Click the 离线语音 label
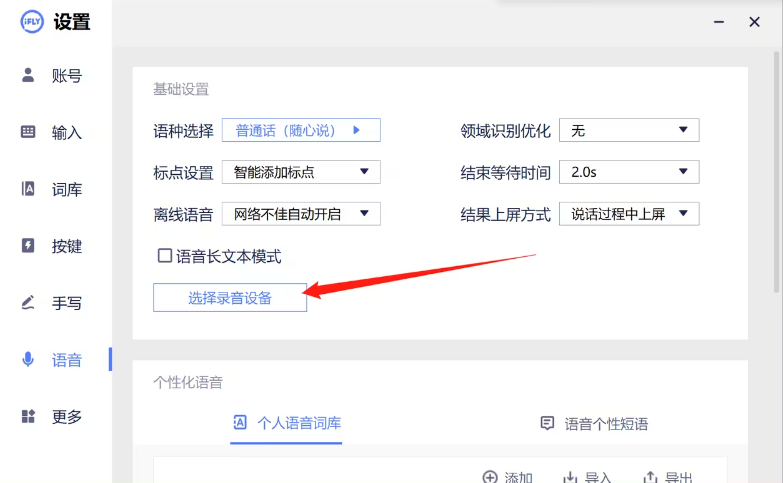783x483 pixels. coord(183,214)
